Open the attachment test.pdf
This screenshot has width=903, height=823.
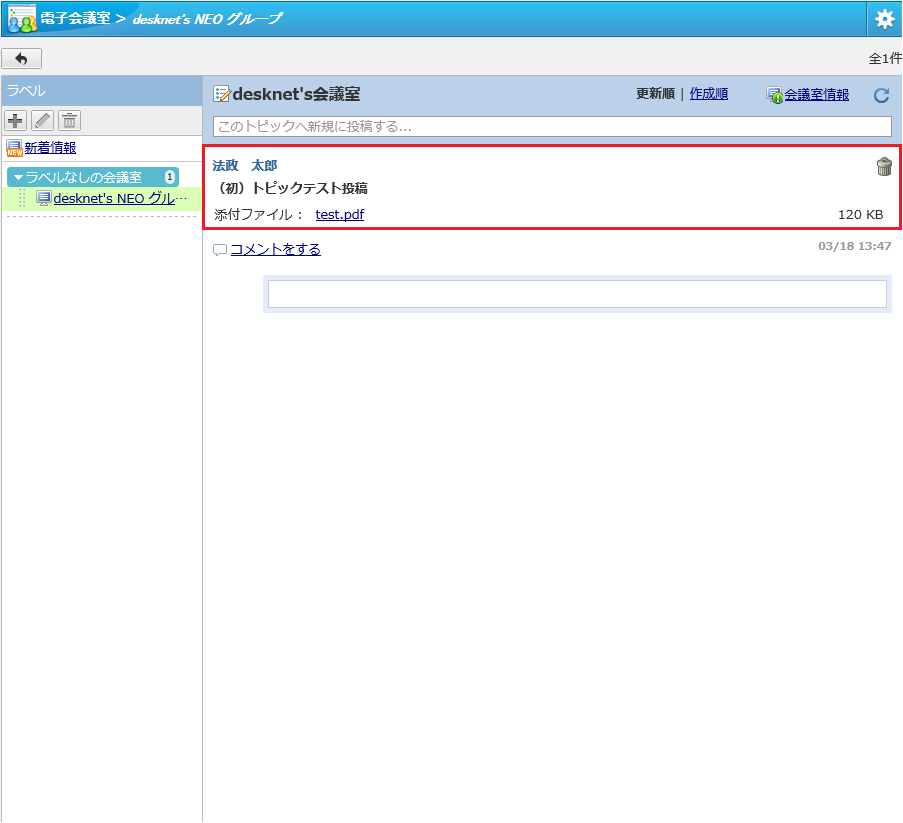[x=340, y=214]
